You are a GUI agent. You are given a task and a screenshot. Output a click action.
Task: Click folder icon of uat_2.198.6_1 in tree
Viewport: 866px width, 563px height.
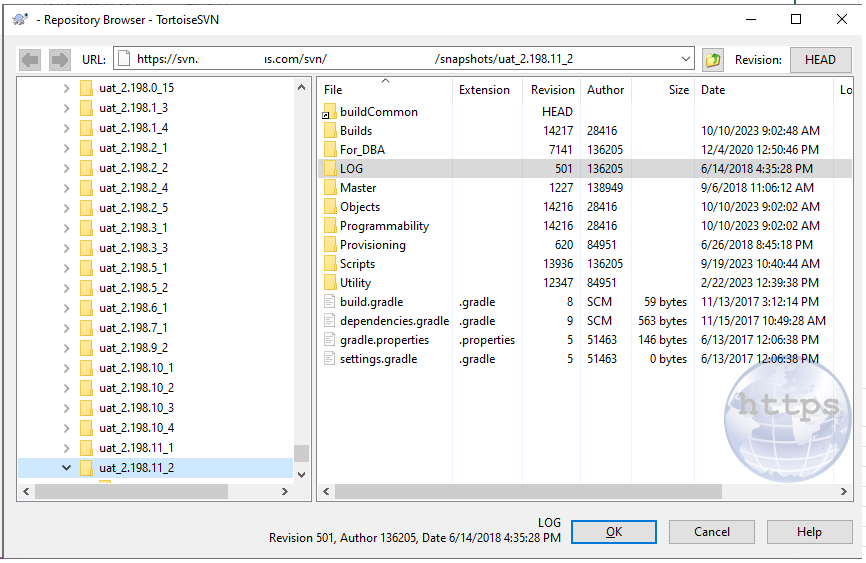point(86,308)
